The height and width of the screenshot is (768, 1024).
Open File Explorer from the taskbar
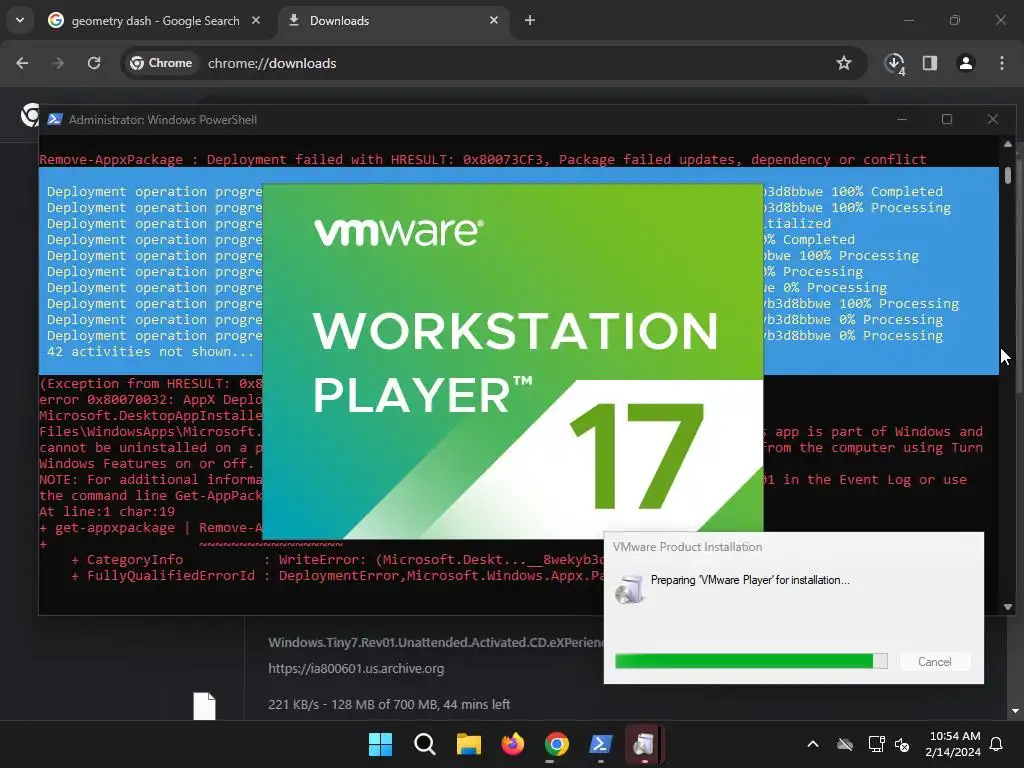coord(468,744)
